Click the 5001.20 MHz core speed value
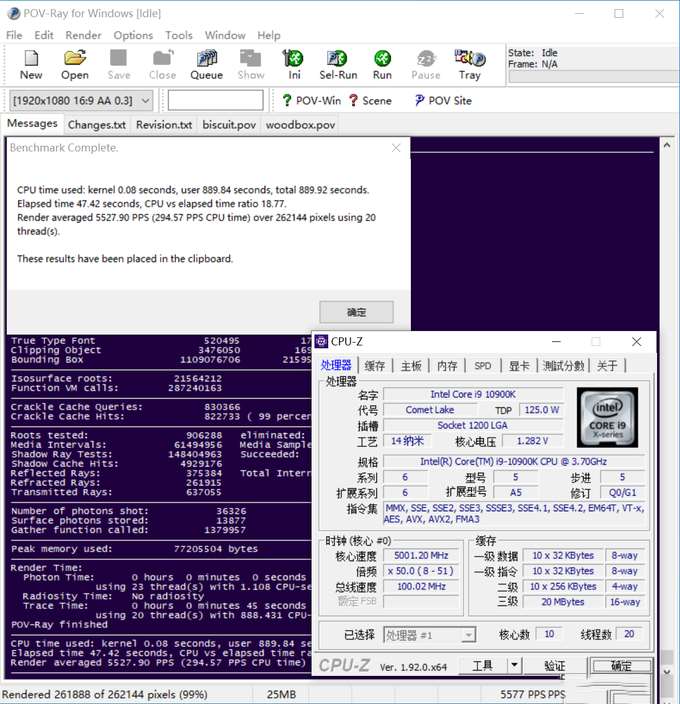The image size is (680, 704). pyautogui.click(x=421, y=556)
